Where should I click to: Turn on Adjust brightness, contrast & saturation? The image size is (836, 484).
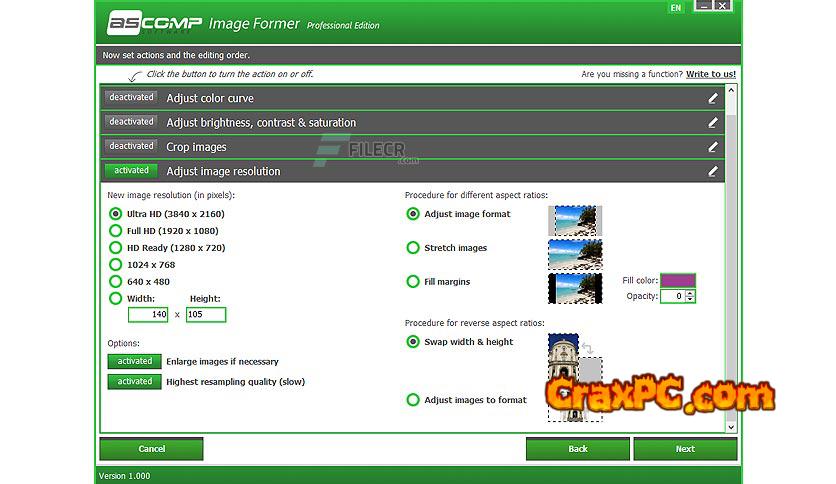(131, 122)
